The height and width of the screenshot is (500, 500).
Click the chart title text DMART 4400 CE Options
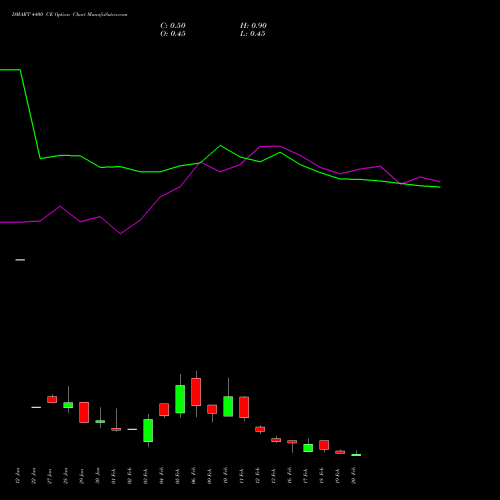(41, 15)
